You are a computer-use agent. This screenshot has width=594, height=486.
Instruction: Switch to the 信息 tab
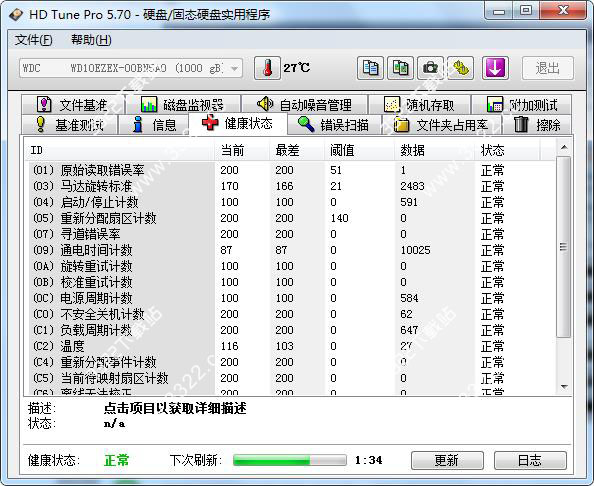(154, 125)
